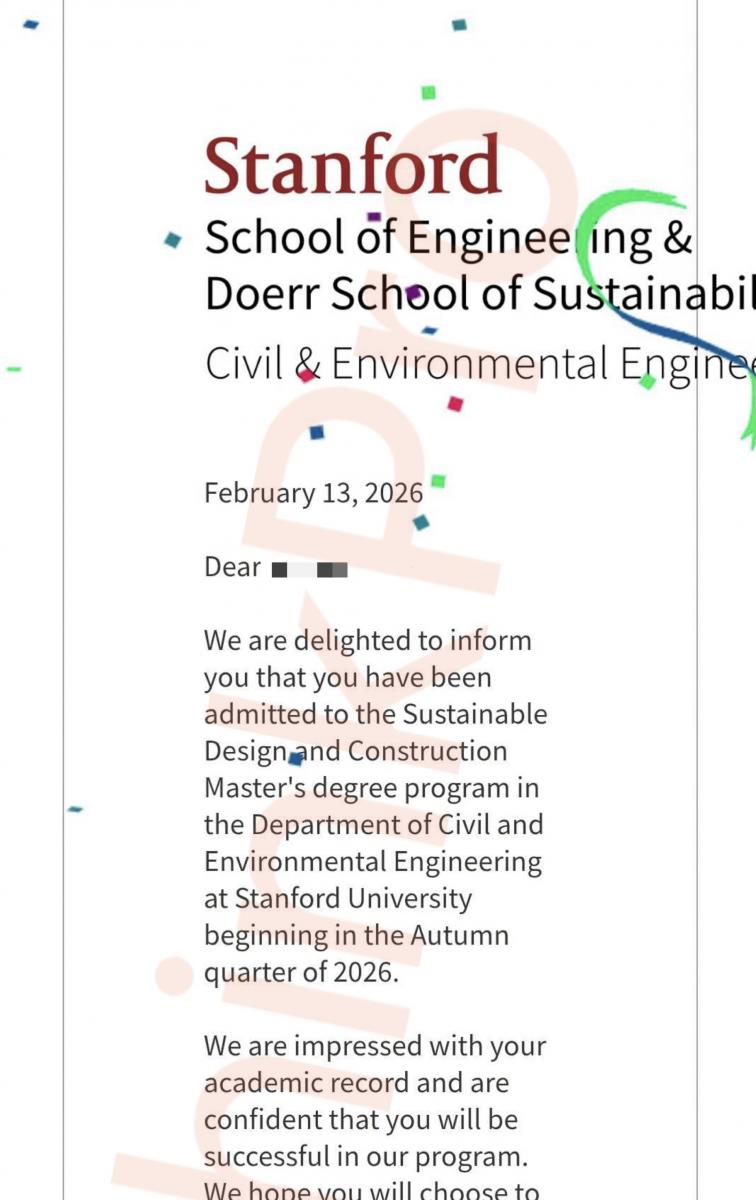The width and height of the screenshot is (756, 1200).
Task: Click the text "quarter of 2026."
Action: pos(301,972)
